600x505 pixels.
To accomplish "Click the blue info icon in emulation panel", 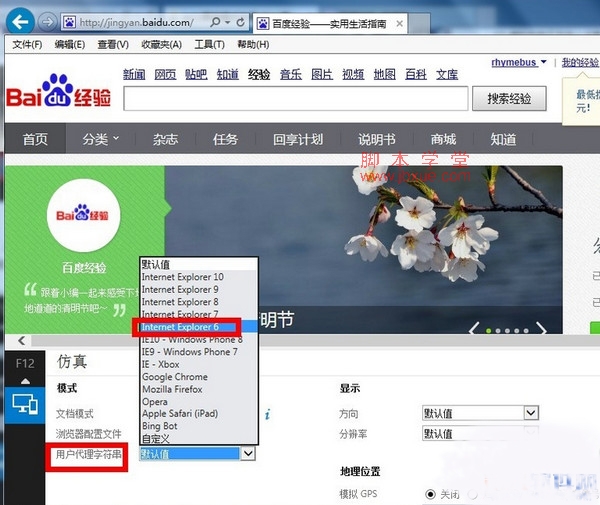I will 267,414.
